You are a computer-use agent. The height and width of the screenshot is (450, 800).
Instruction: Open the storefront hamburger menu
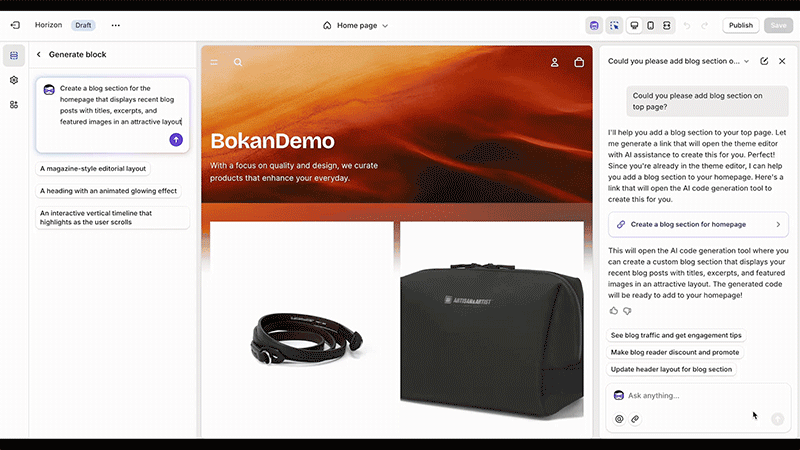click(x=214, y=62)
